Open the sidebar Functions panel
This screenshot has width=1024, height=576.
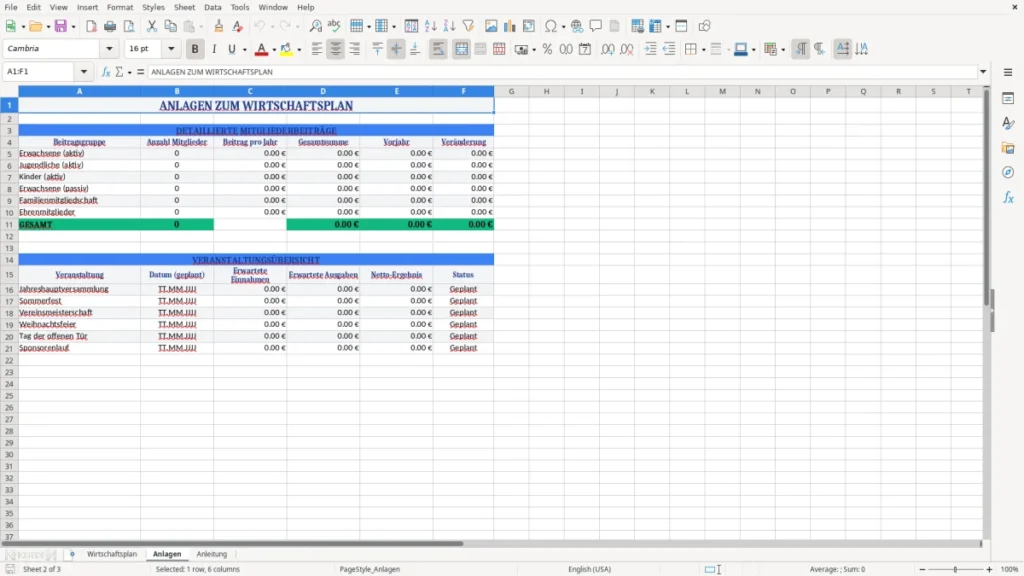(x=1008, y=197)
